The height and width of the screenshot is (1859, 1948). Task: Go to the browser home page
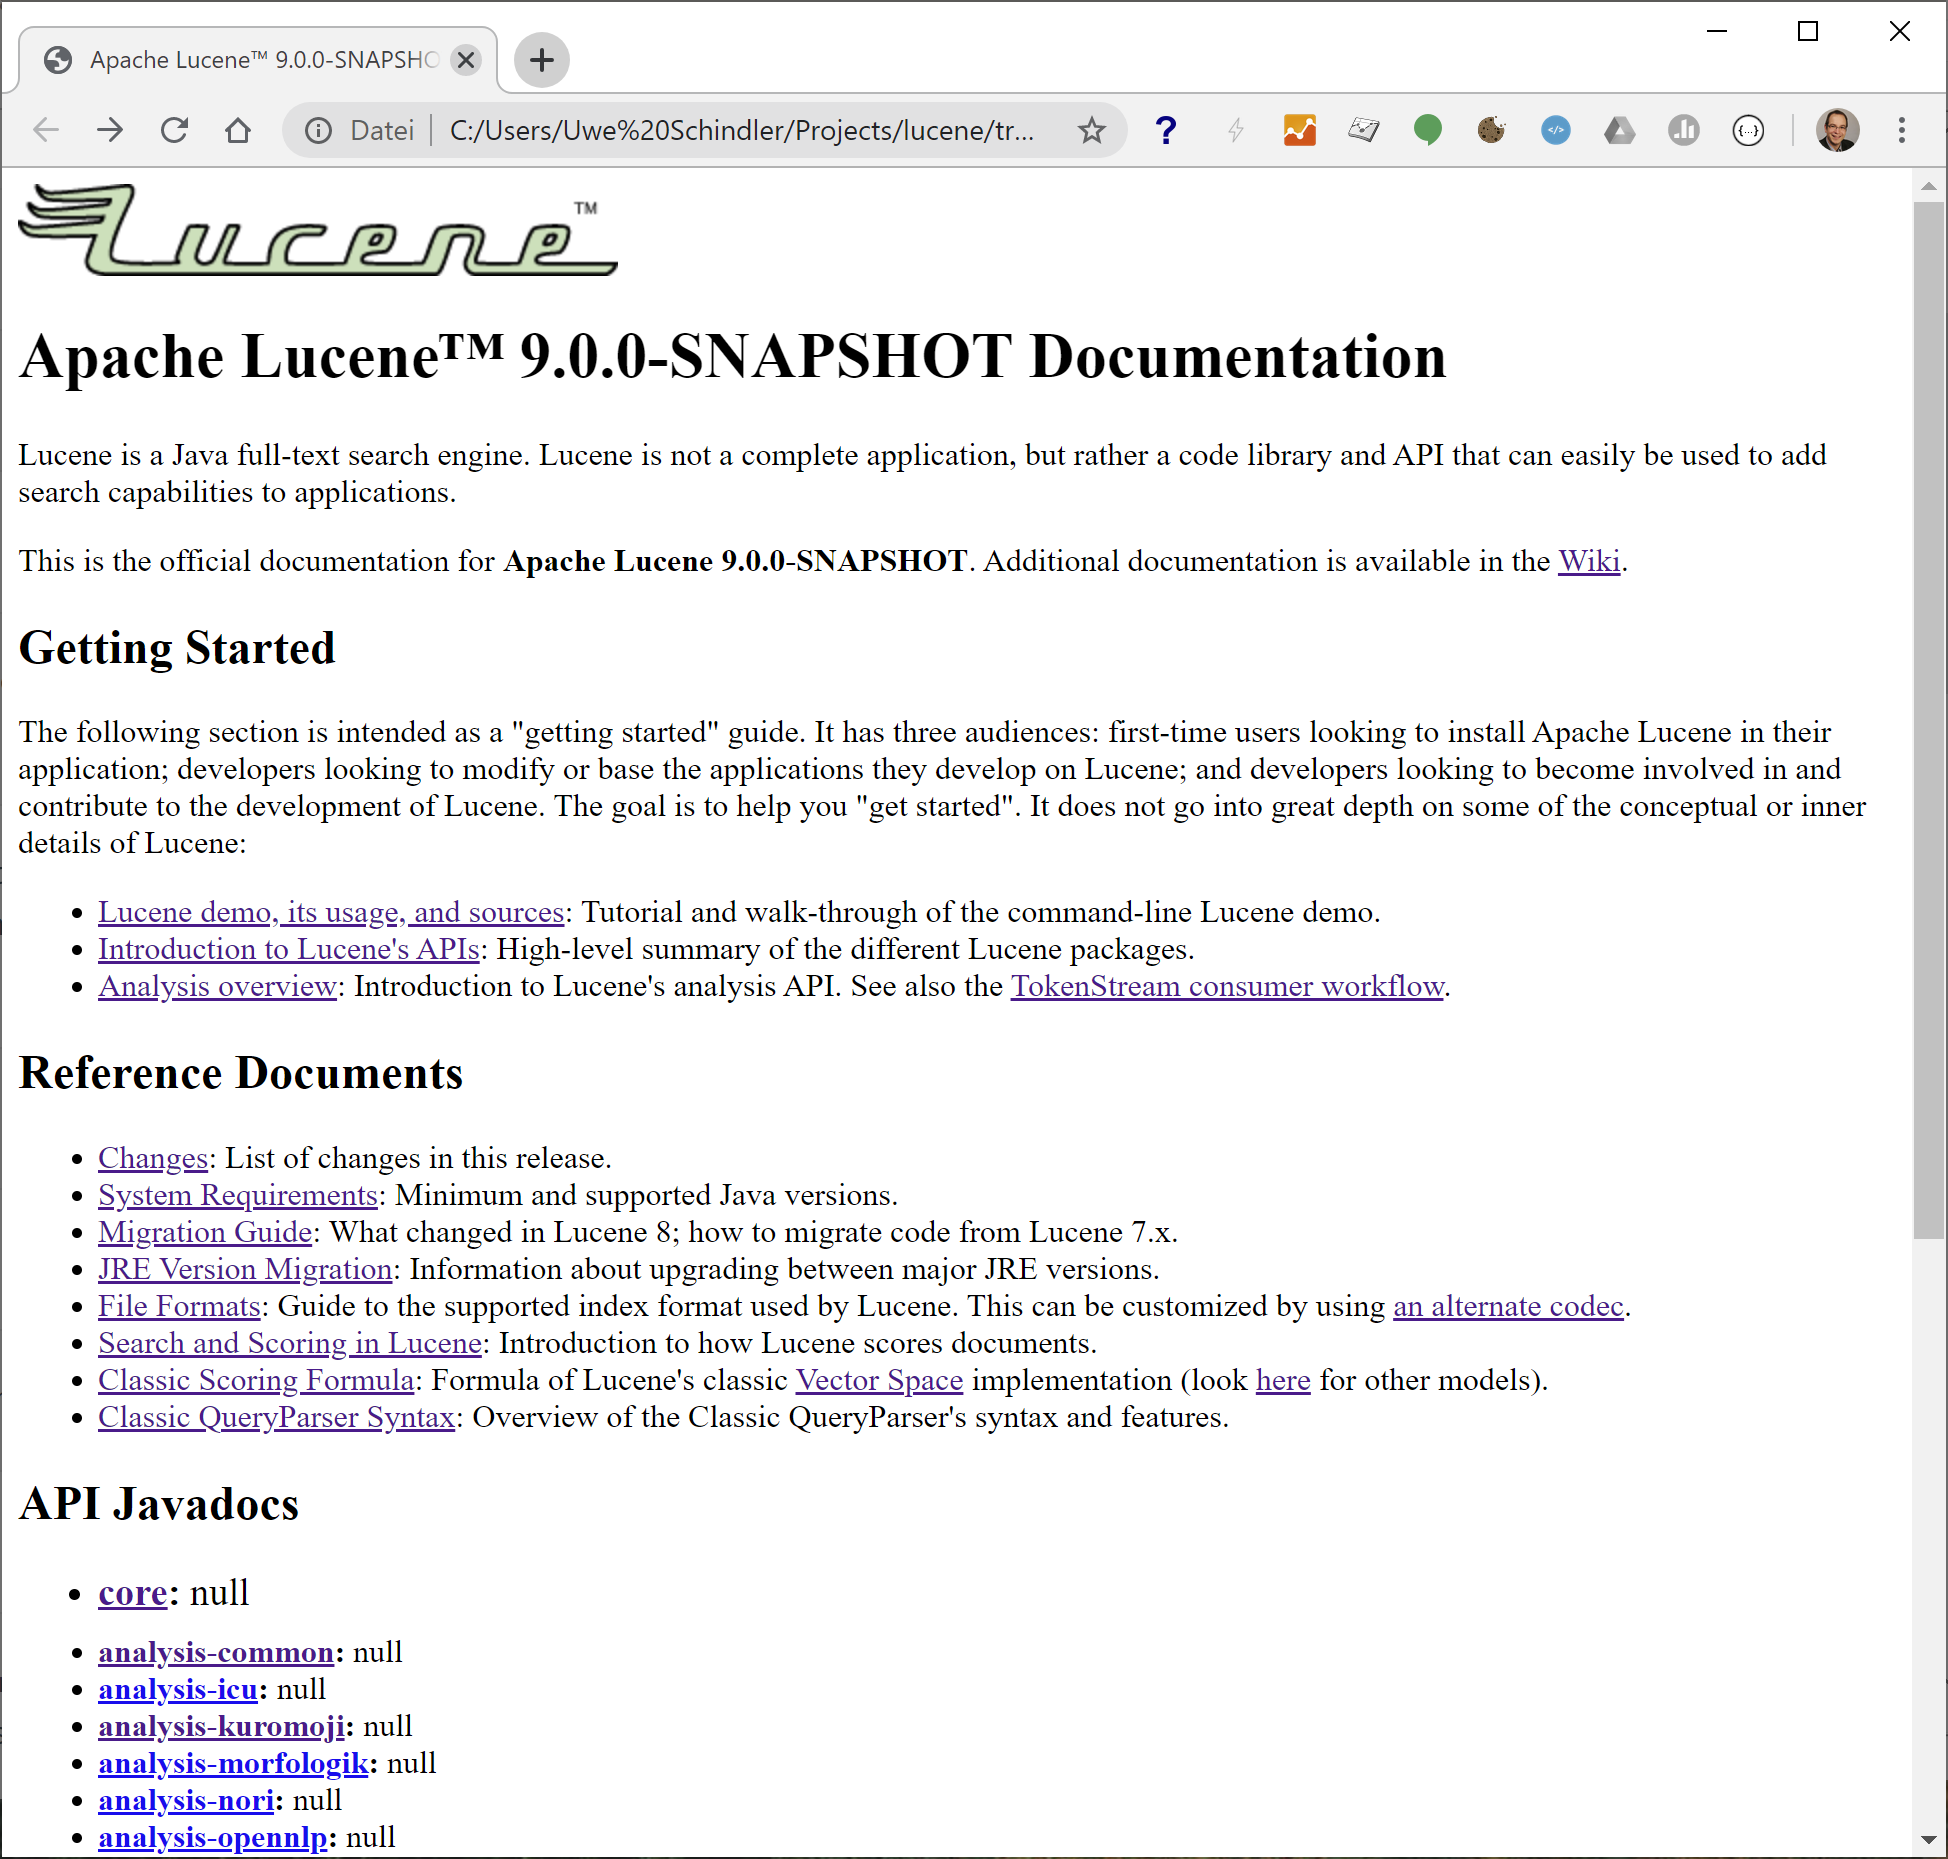coord(238,130)
